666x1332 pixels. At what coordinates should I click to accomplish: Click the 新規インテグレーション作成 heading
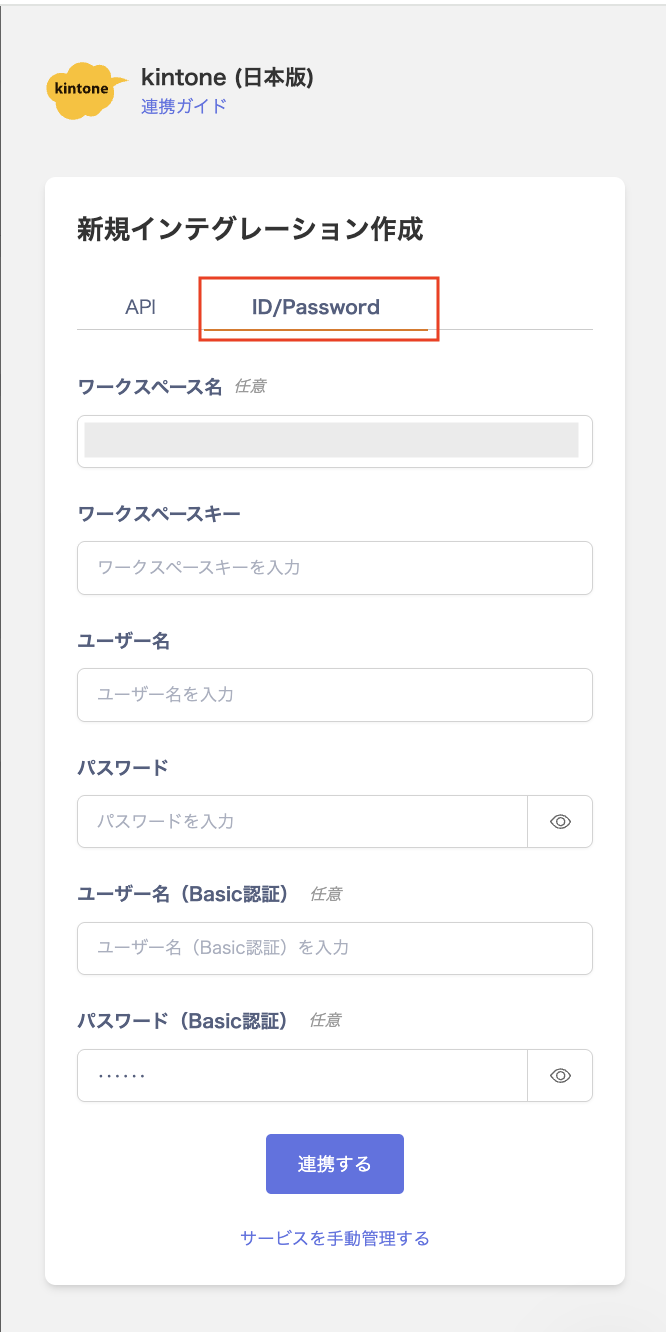[x=250, y=230]
